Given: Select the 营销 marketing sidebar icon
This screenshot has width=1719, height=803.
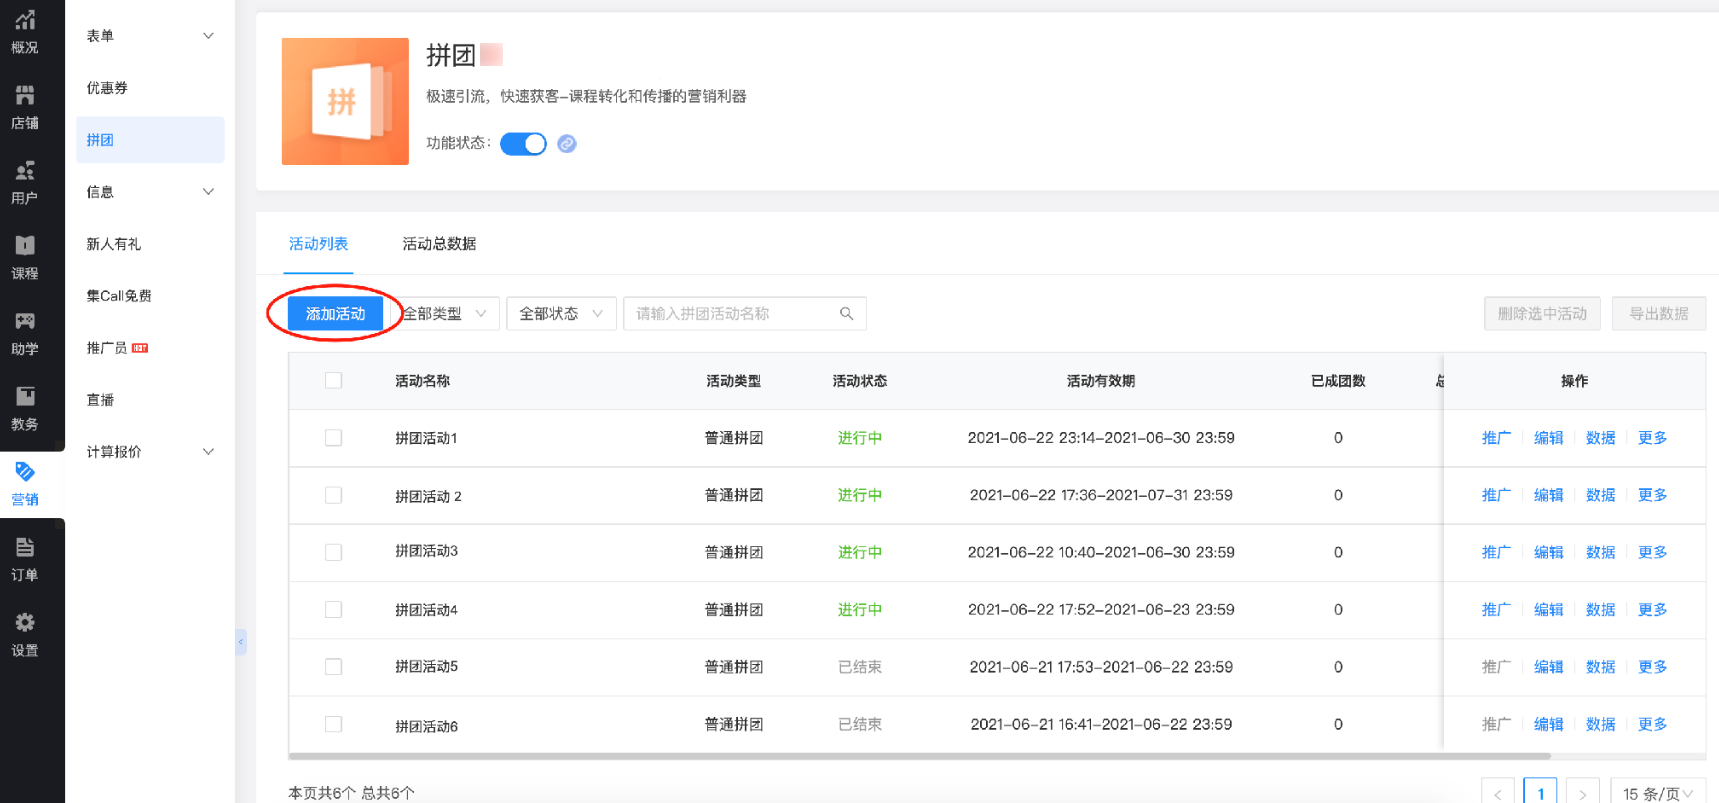Looking at the screenshot, I should point(25,484).
